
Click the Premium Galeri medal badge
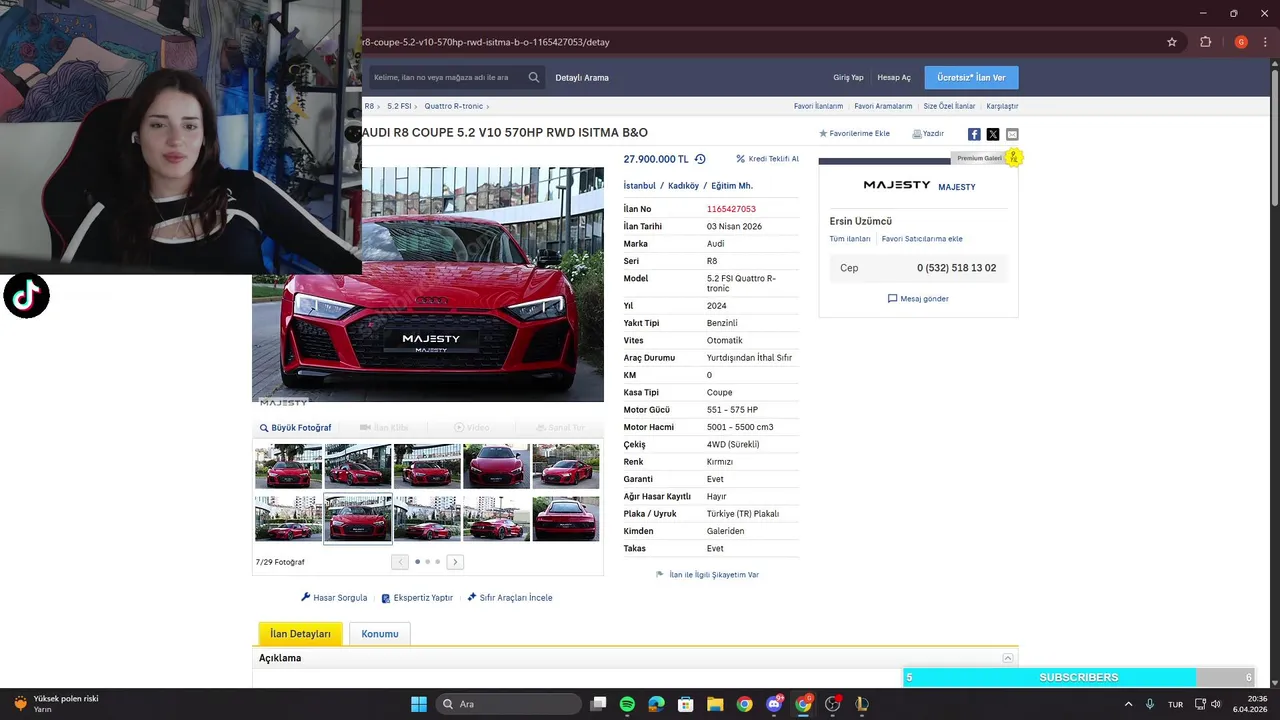coord(1013,158)
